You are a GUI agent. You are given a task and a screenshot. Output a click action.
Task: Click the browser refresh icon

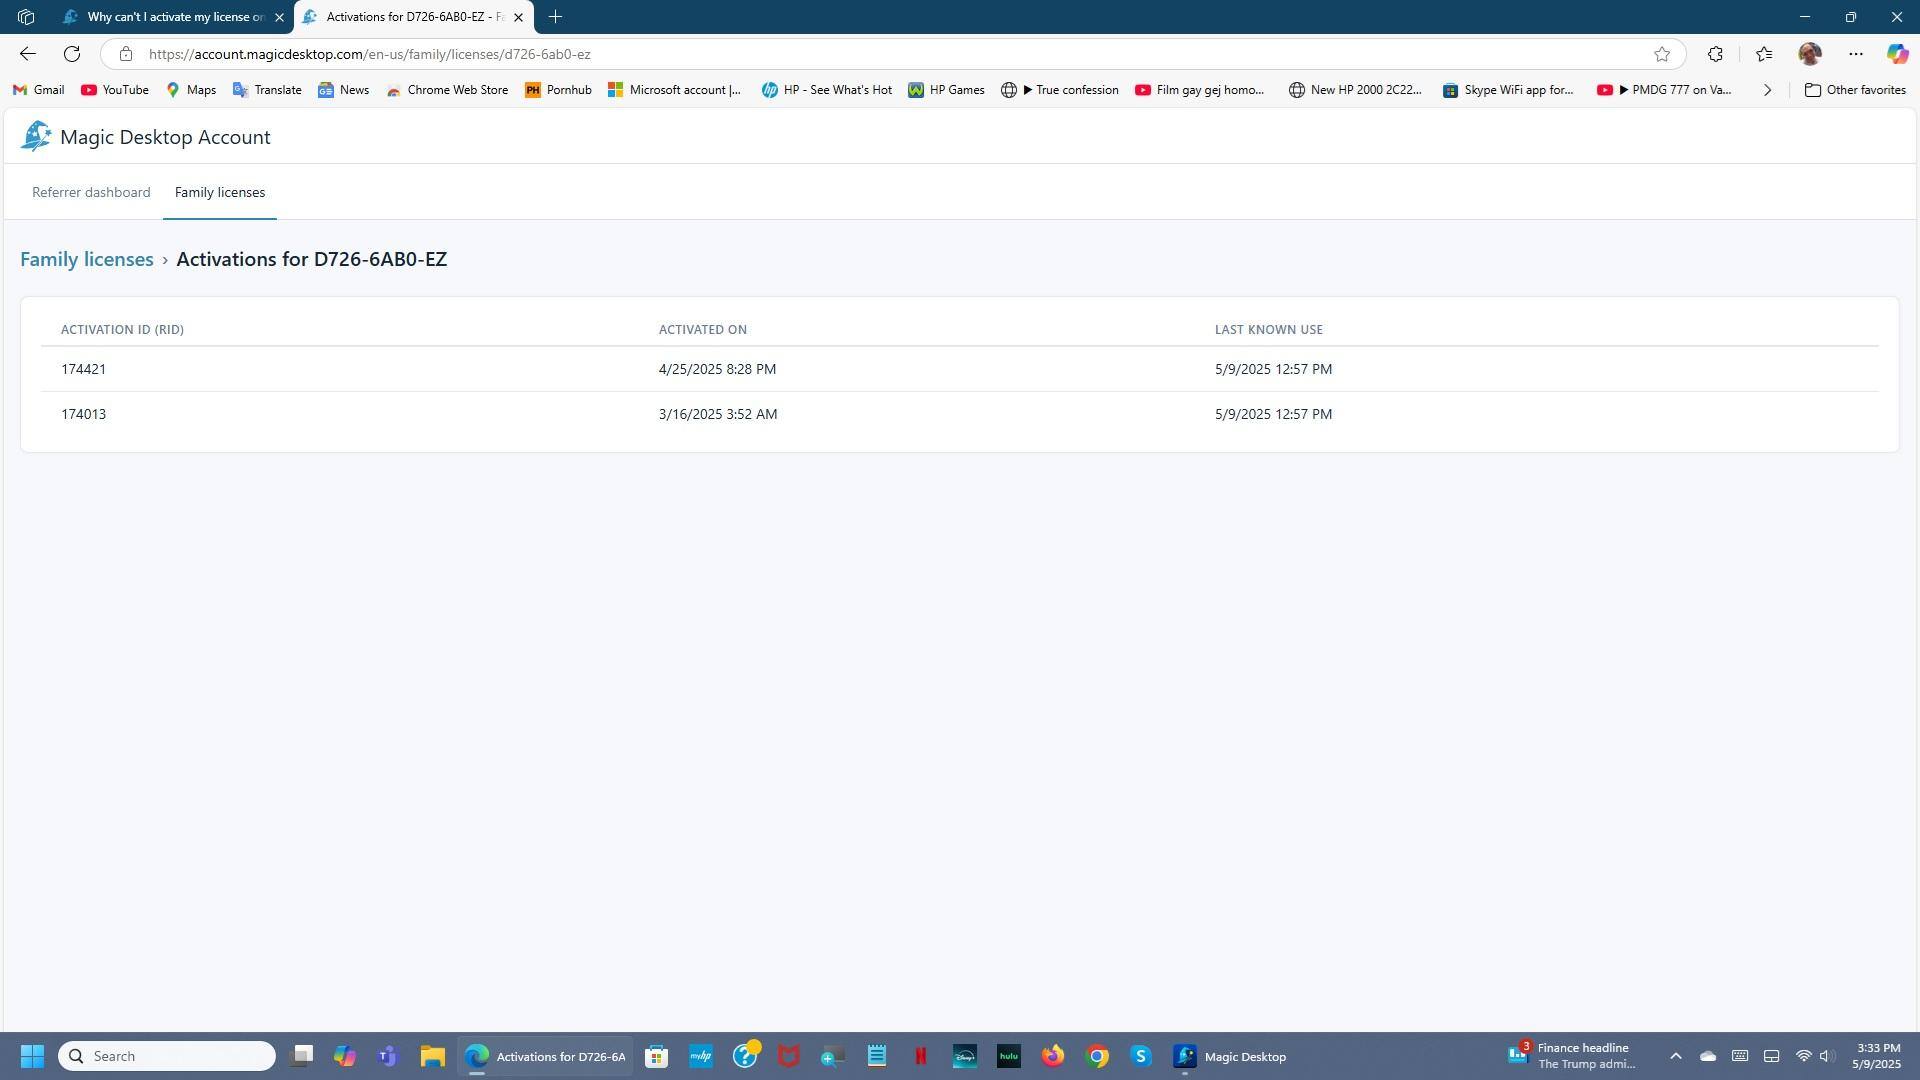tap(72, 54)
